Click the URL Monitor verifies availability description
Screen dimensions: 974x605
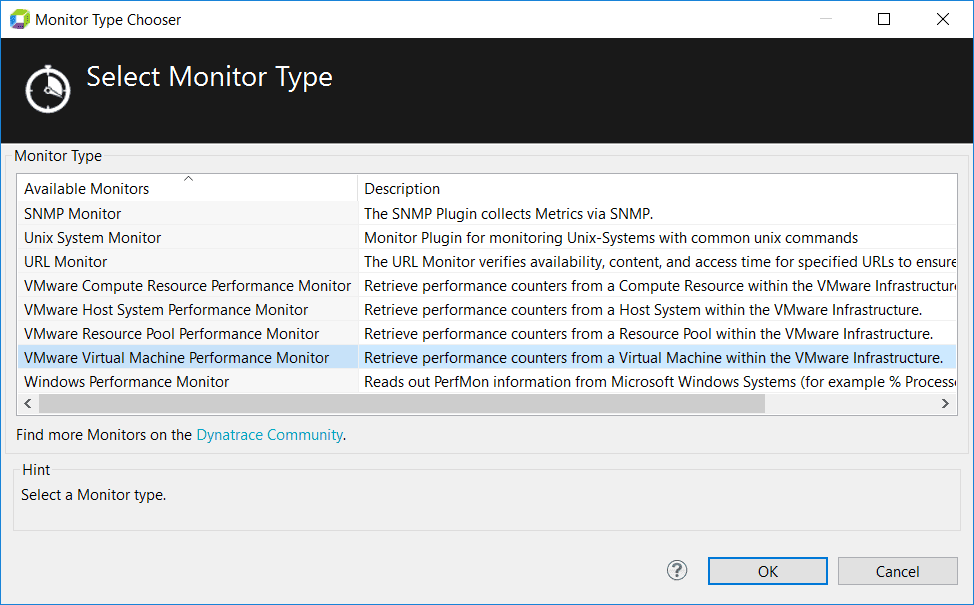(x=657, y=262)
